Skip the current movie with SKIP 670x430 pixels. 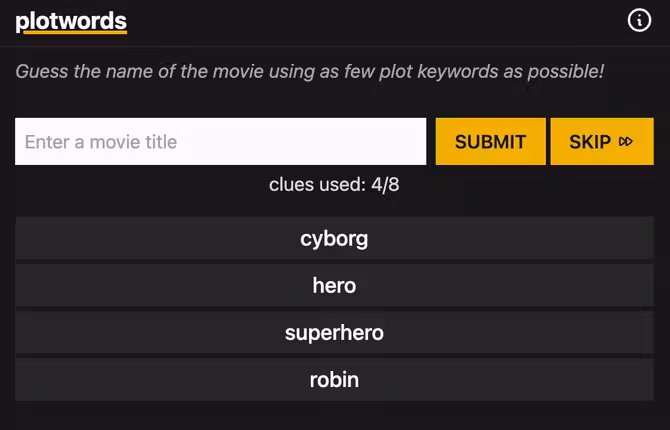point(602,142)
